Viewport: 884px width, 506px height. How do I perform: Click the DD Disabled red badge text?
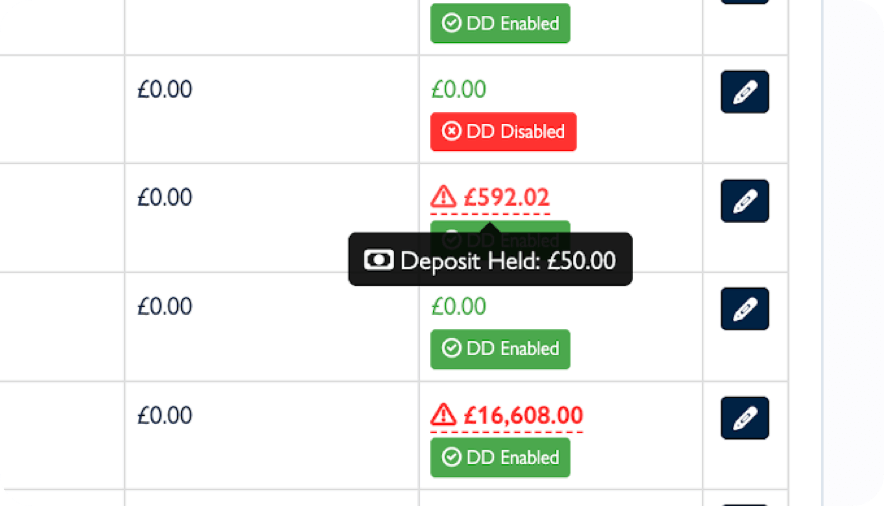(515, 131)
